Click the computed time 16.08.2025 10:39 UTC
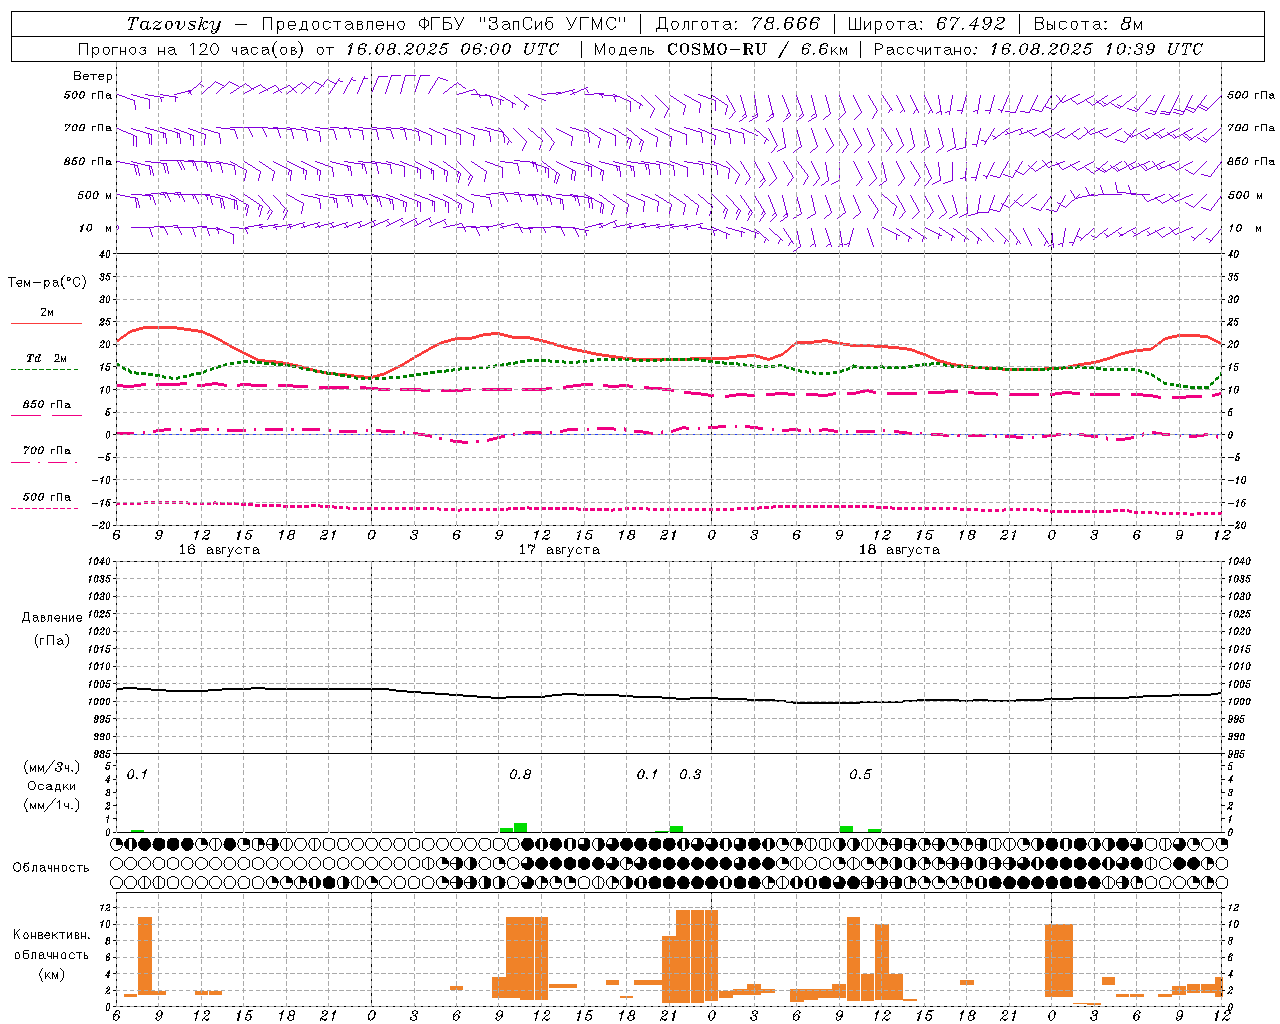The height and width of the screenshot is (1024, 1280). pos(1096,49)
